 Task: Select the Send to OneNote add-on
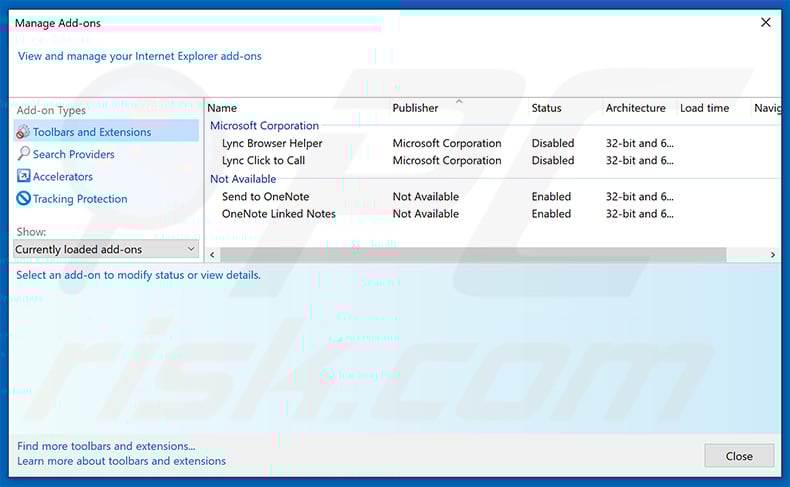[266, 196]
